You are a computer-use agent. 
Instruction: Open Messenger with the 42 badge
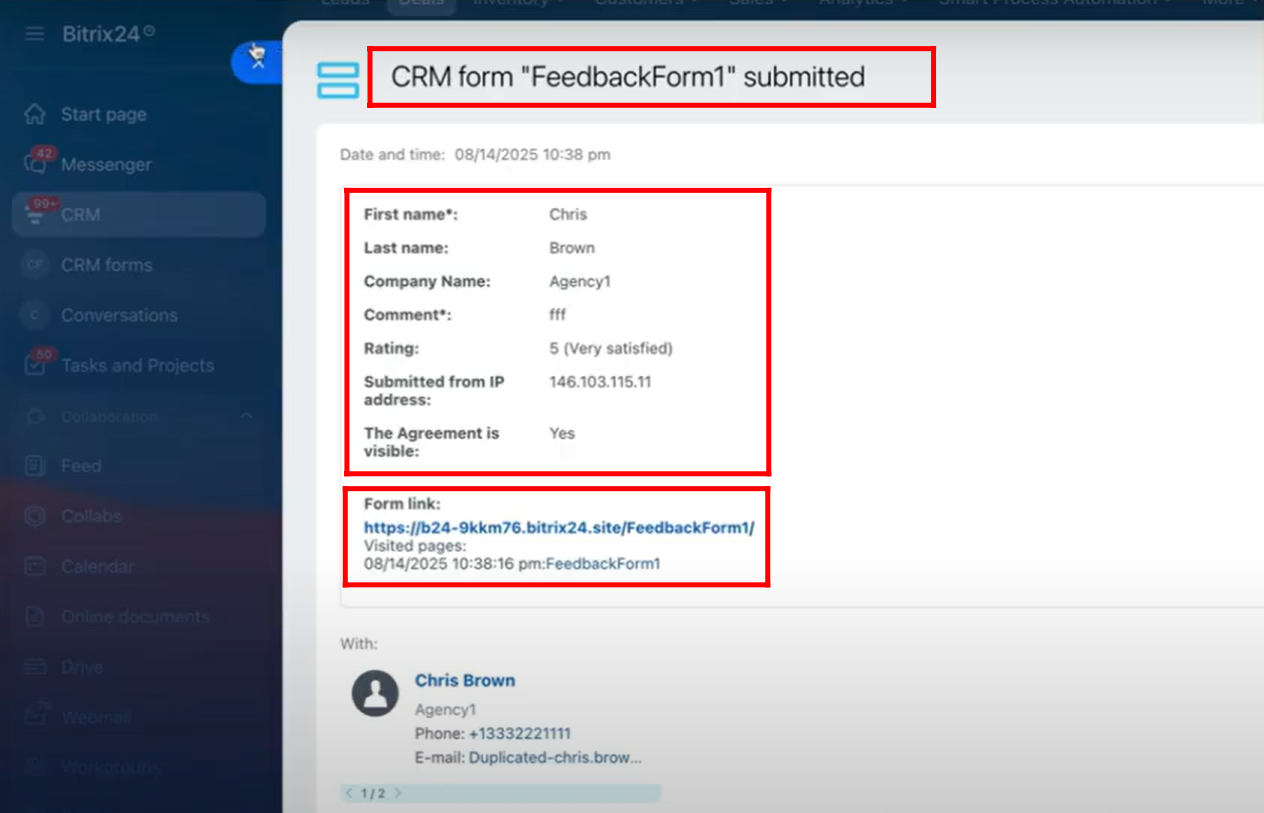pos(106,164)
